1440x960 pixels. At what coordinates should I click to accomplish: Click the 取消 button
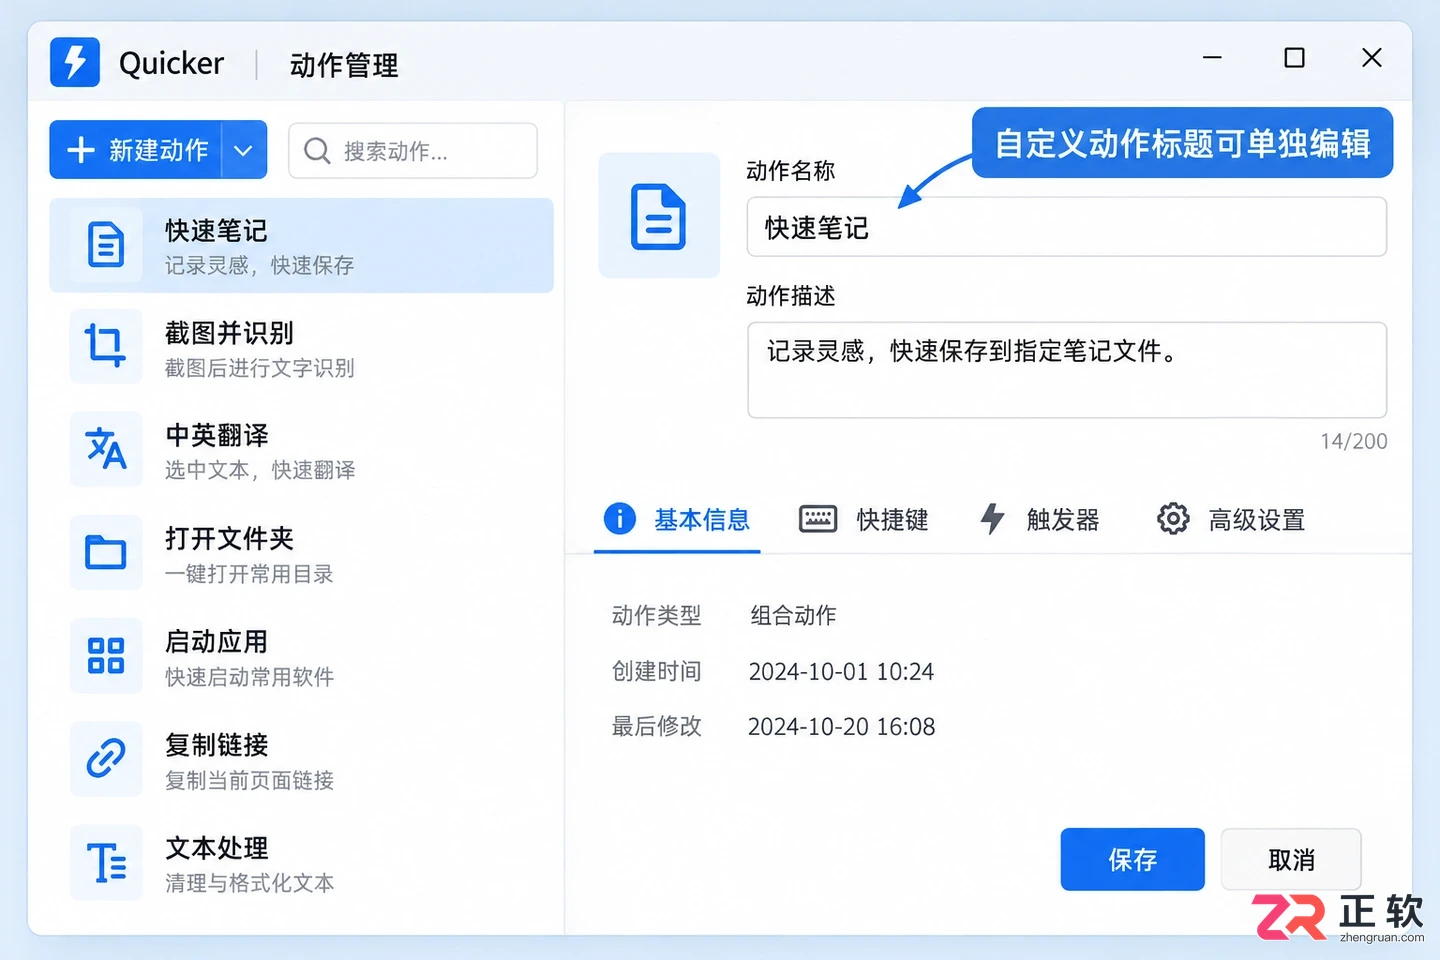pos(1291,859)
